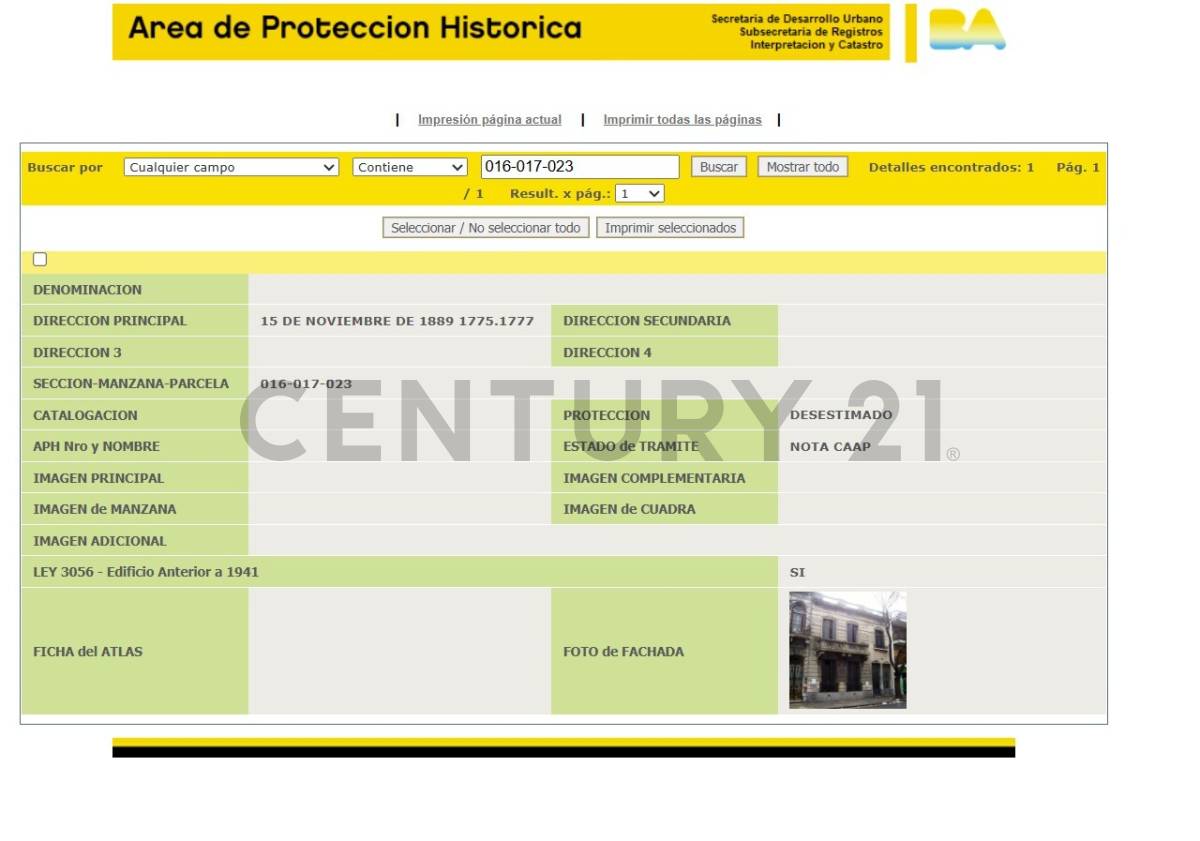This screenshot has height=841, width=1200.
Task: Click the 'Detalles encontrados: 1' text
Action: pyautogui.click(x=951, y=167)
